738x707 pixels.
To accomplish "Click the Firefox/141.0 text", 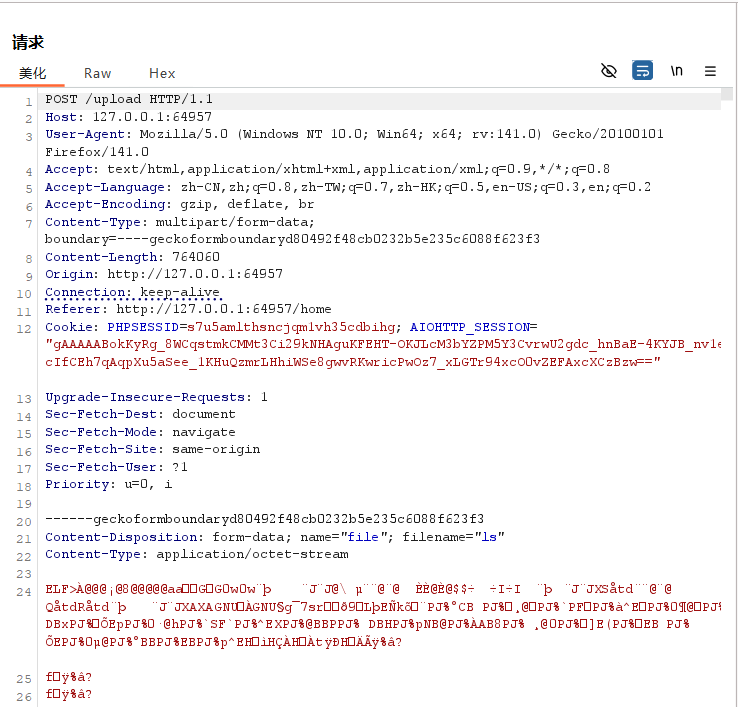I will click(x=97, y=152).
